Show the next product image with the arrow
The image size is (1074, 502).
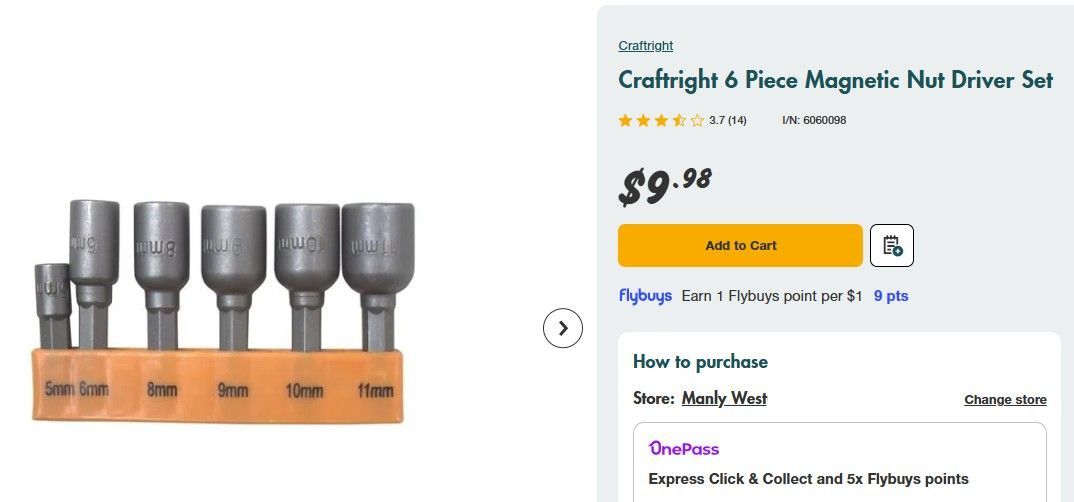(563, 328)
